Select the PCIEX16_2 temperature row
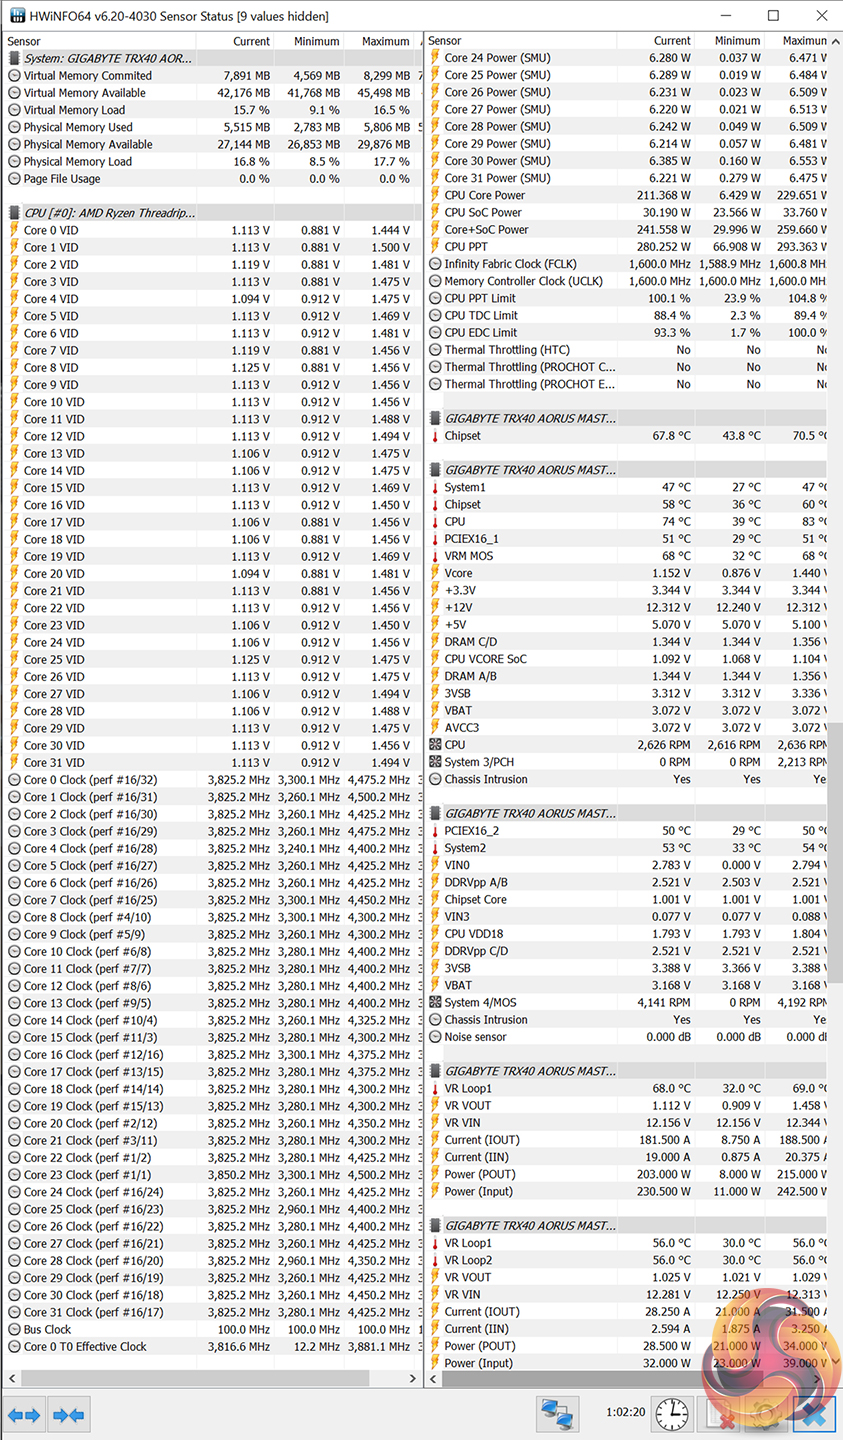Viewport: 843px width, 1440px height. [628, 831]
